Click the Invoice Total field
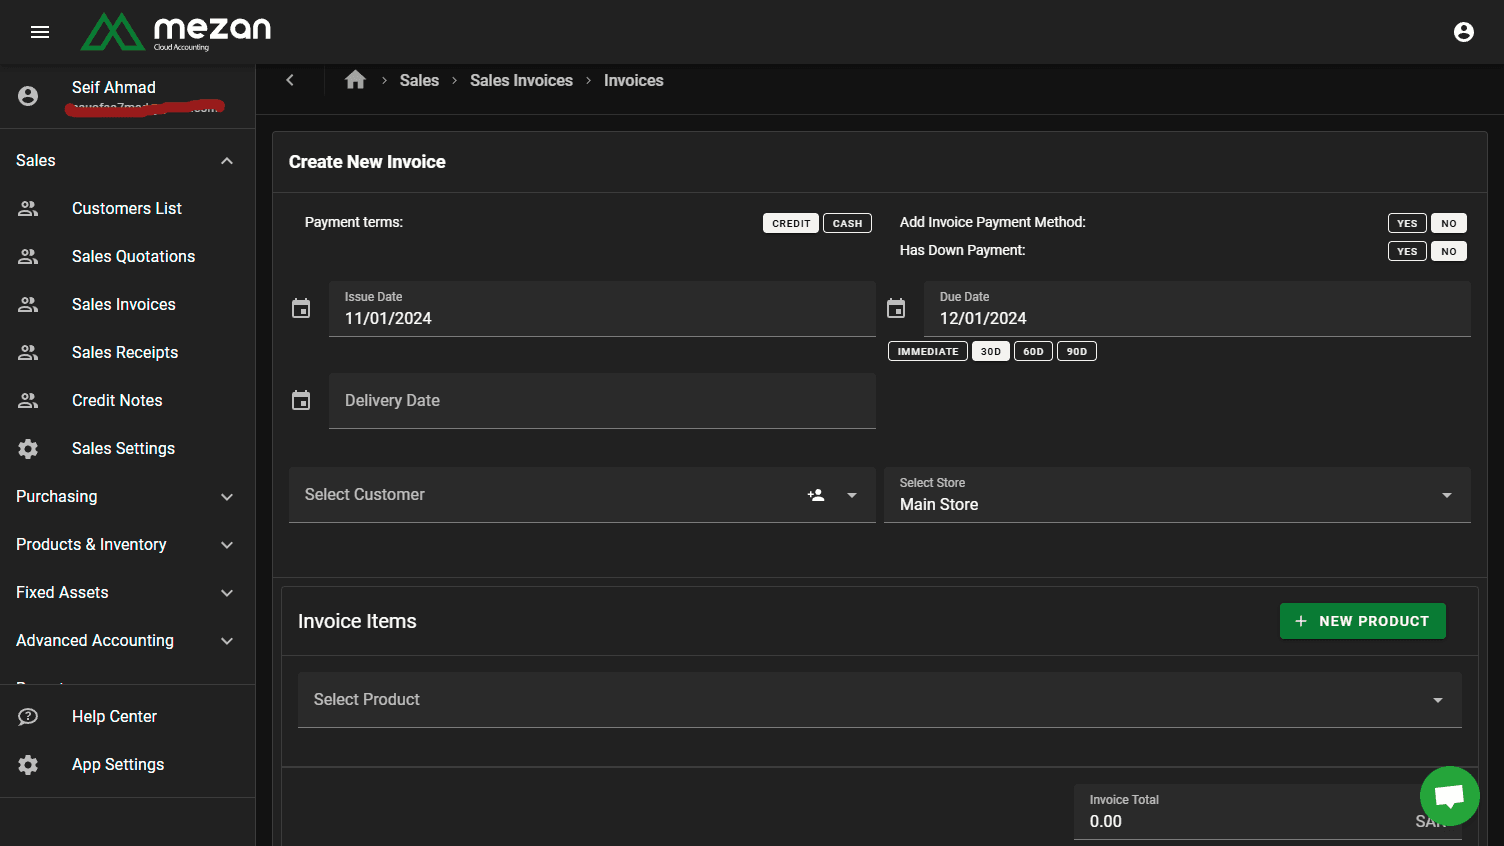This screenshot has height=846, width=1504. tap(1268, 812)
